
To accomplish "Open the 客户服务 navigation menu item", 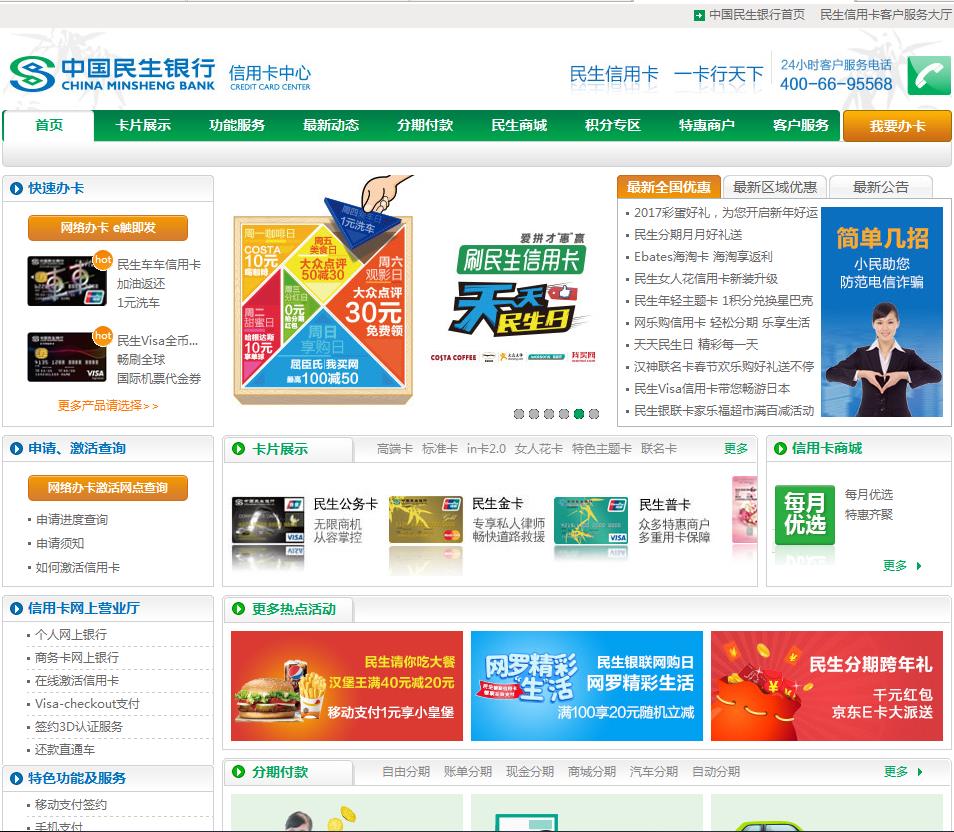I will [801, 126].
